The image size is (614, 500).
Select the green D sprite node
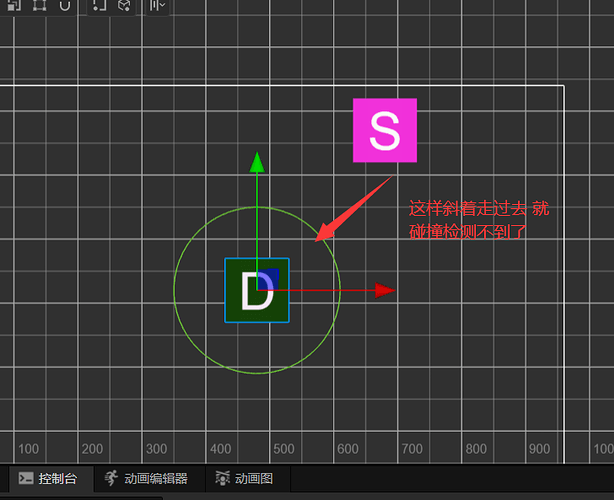(257, 290)
